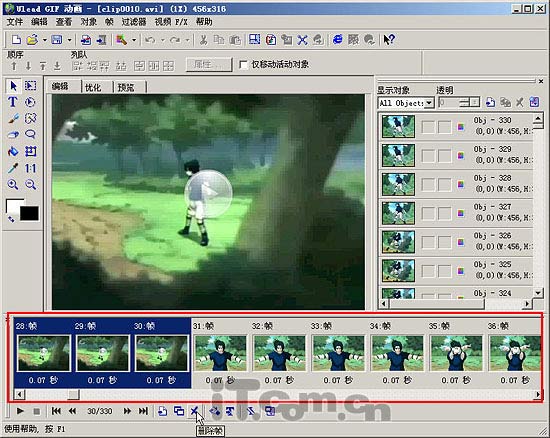Switch to the 编辑 tab

tap(61, 86)
